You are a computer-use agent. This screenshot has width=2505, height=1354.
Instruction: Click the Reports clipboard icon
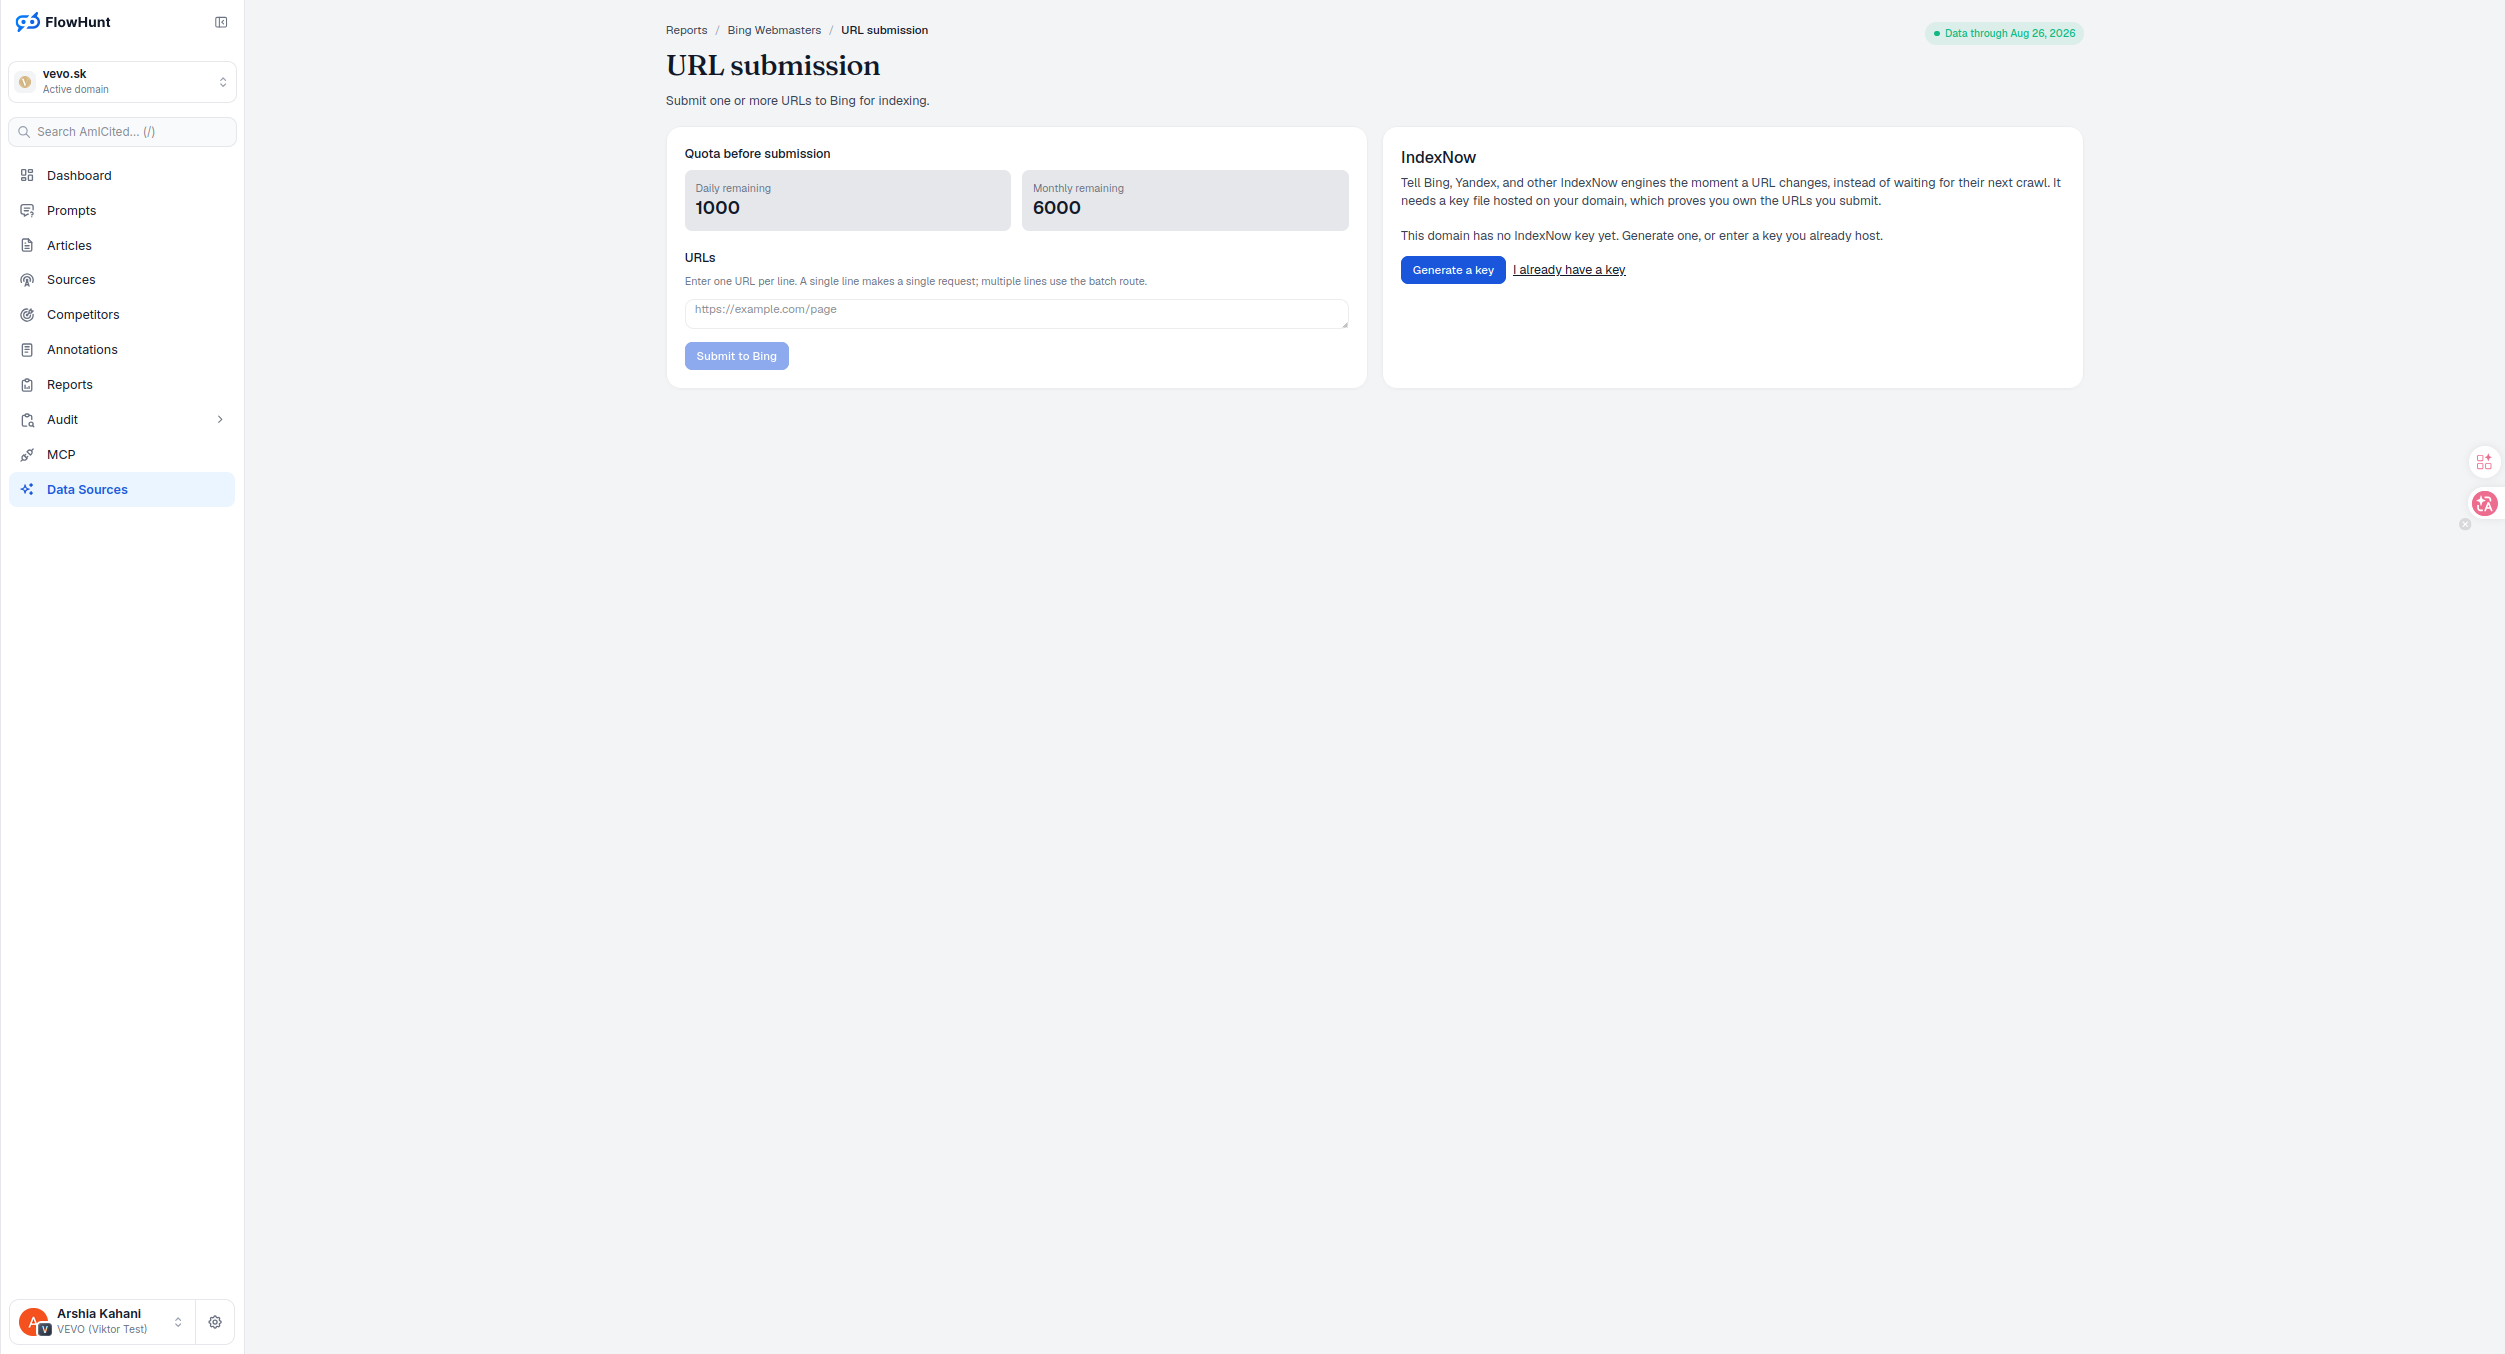pos(27,385)
